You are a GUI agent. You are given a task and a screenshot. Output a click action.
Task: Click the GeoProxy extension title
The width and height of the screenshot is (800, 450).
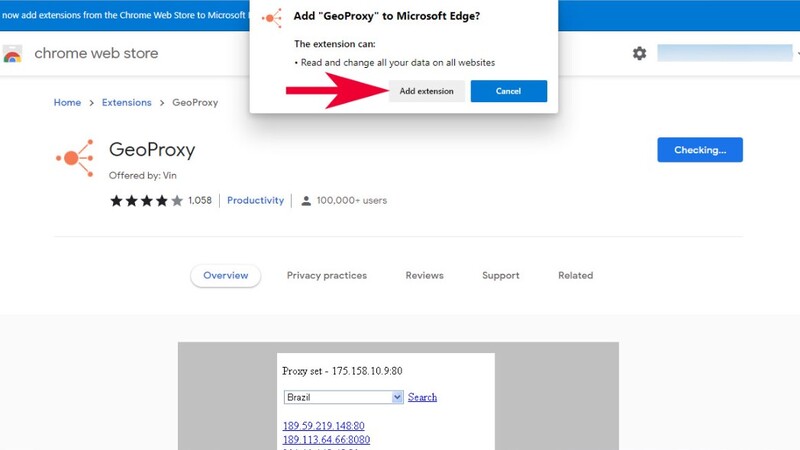[152, 150]
